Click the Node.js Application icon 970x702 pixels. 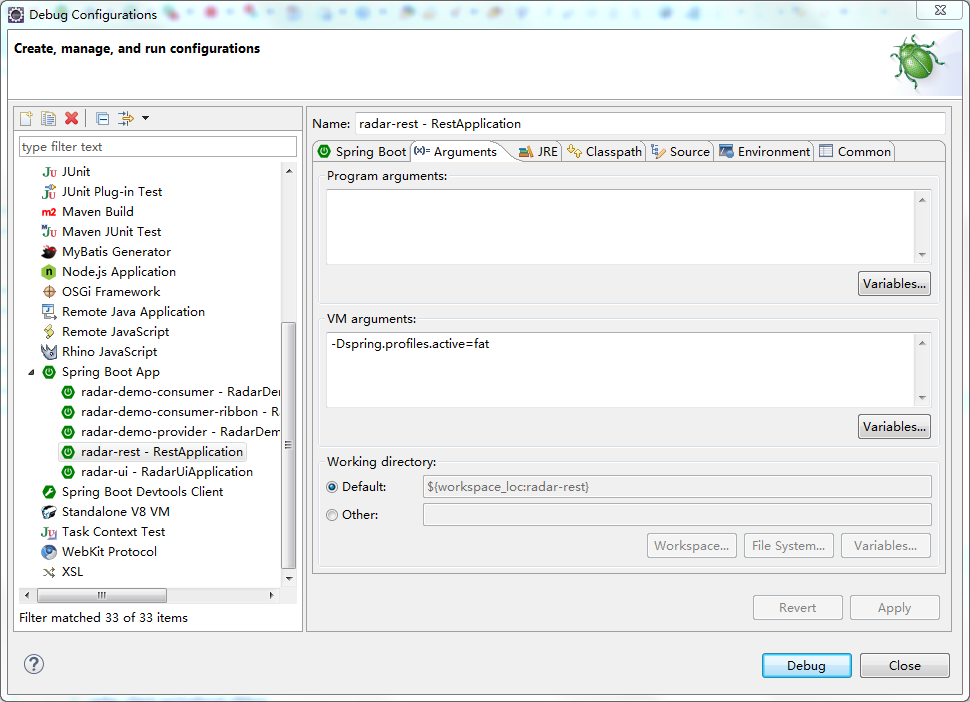pos(49,272)
